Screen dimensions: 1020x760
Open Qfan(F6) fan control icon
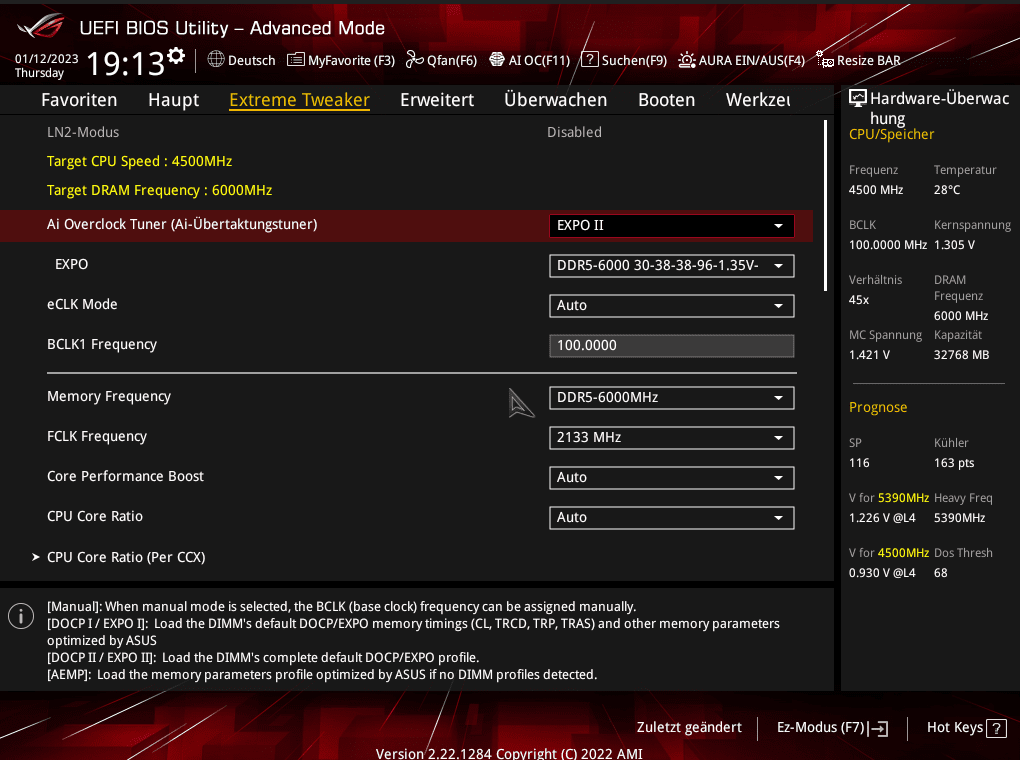point(414,59)
